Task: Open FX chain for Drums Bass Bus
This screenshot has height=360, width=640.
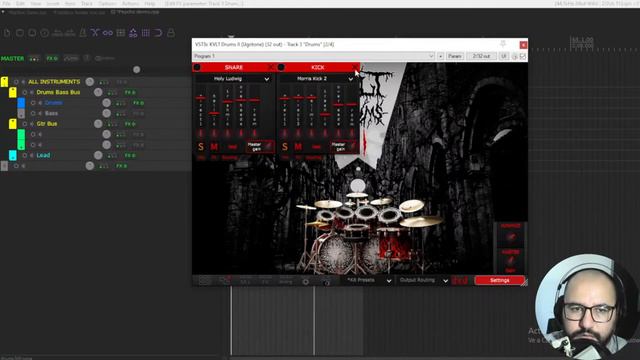Action: pos(130,93)
